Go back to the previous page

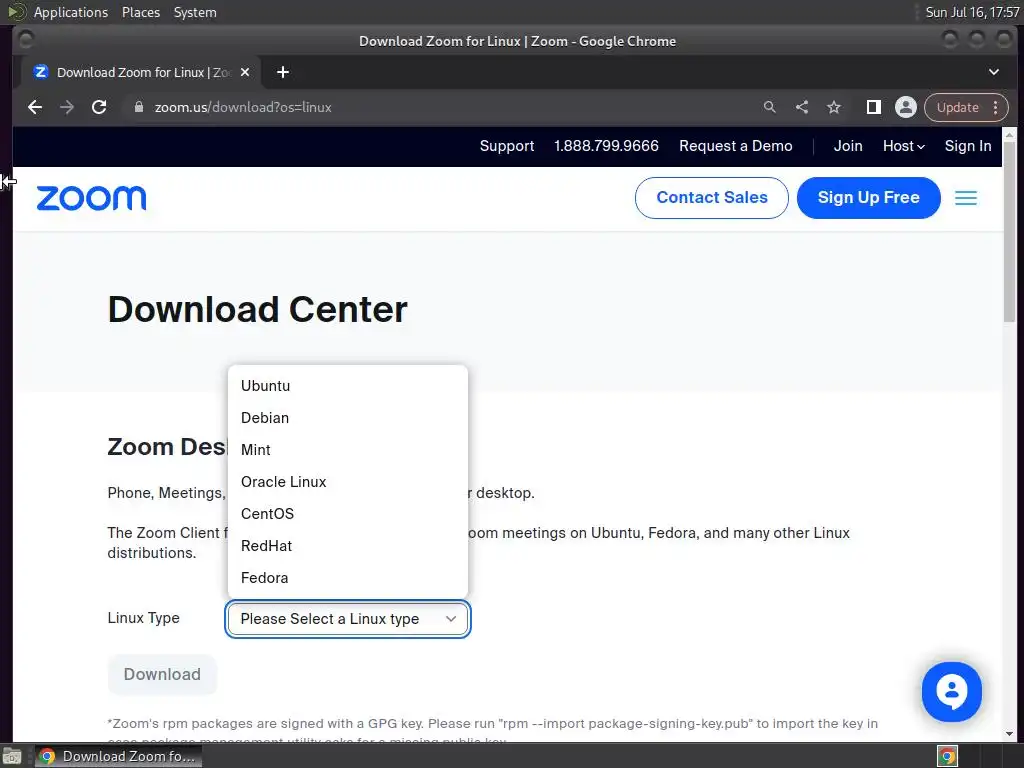[35, 107]
